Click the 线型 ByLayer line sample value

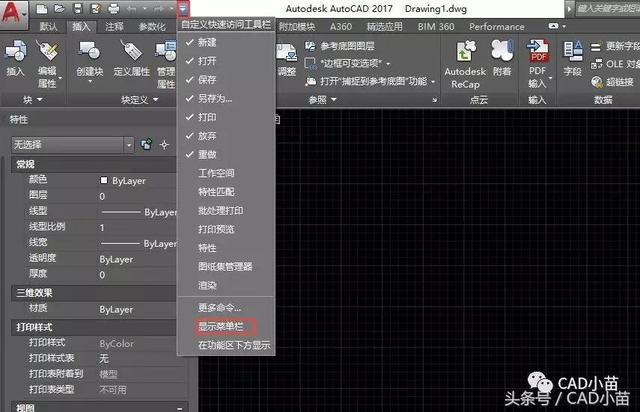(x=139, y=212)
